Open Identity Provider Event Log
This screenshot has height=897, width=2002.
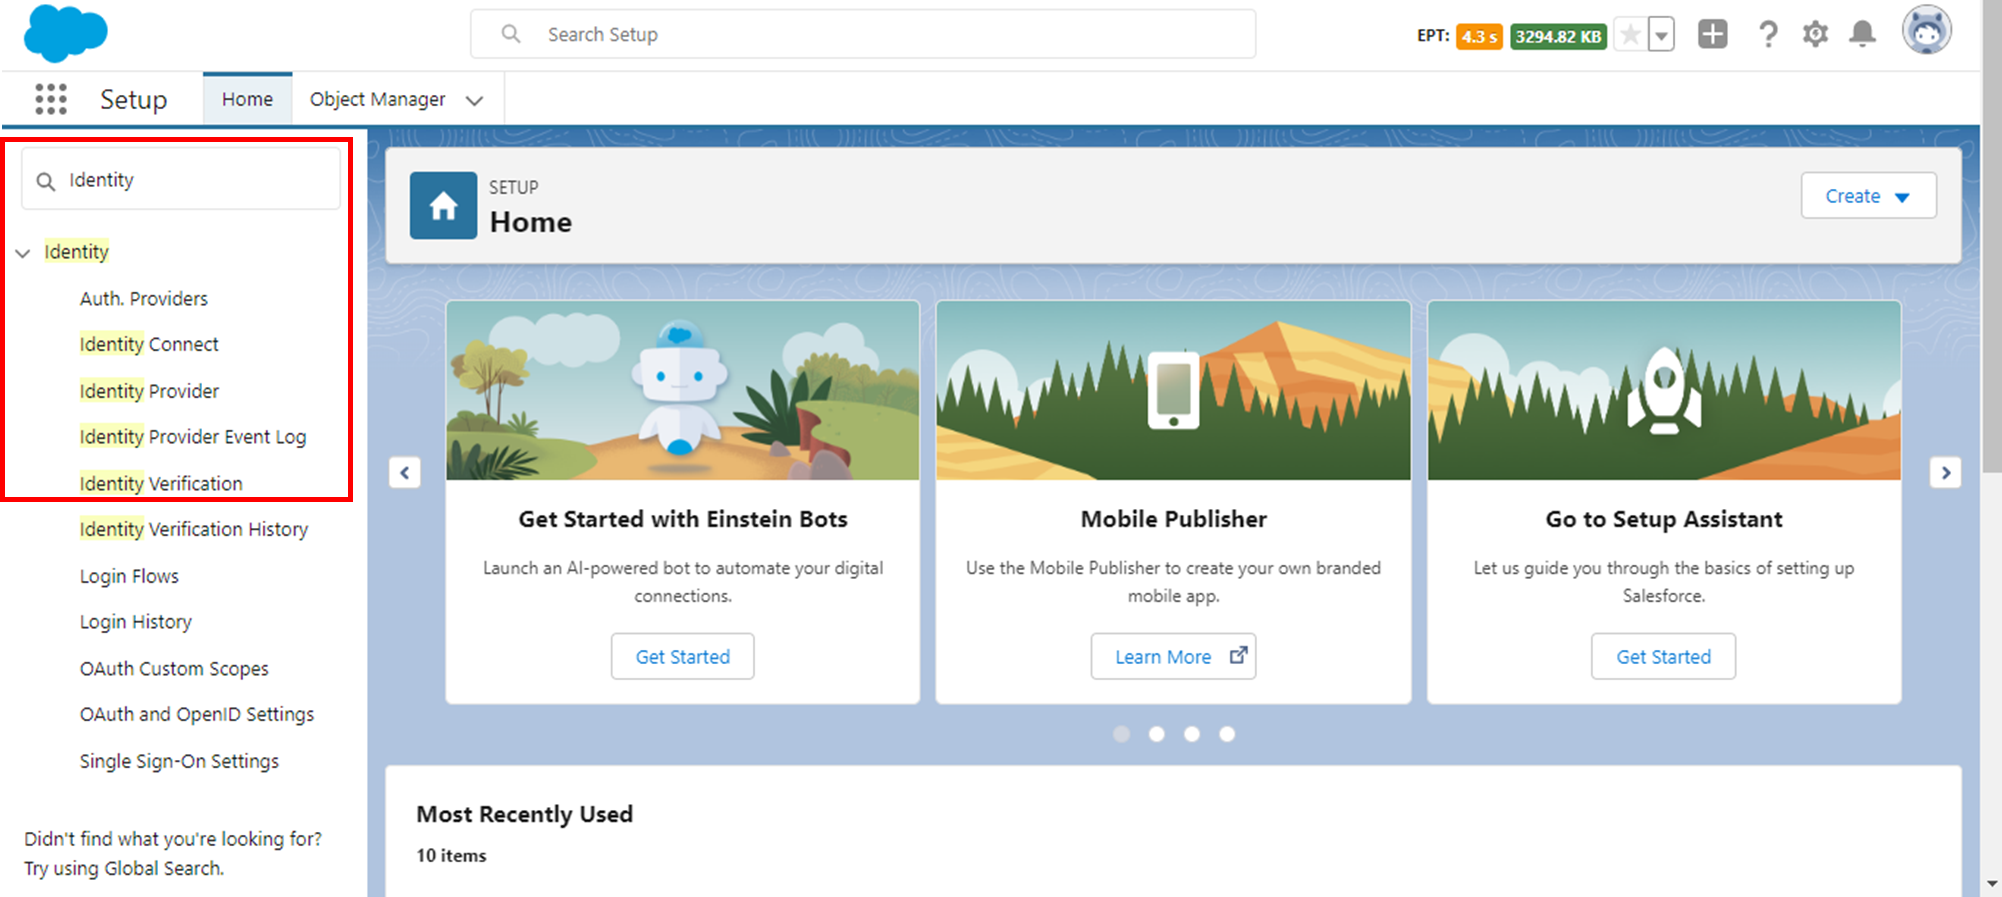[x=193, y=437]
